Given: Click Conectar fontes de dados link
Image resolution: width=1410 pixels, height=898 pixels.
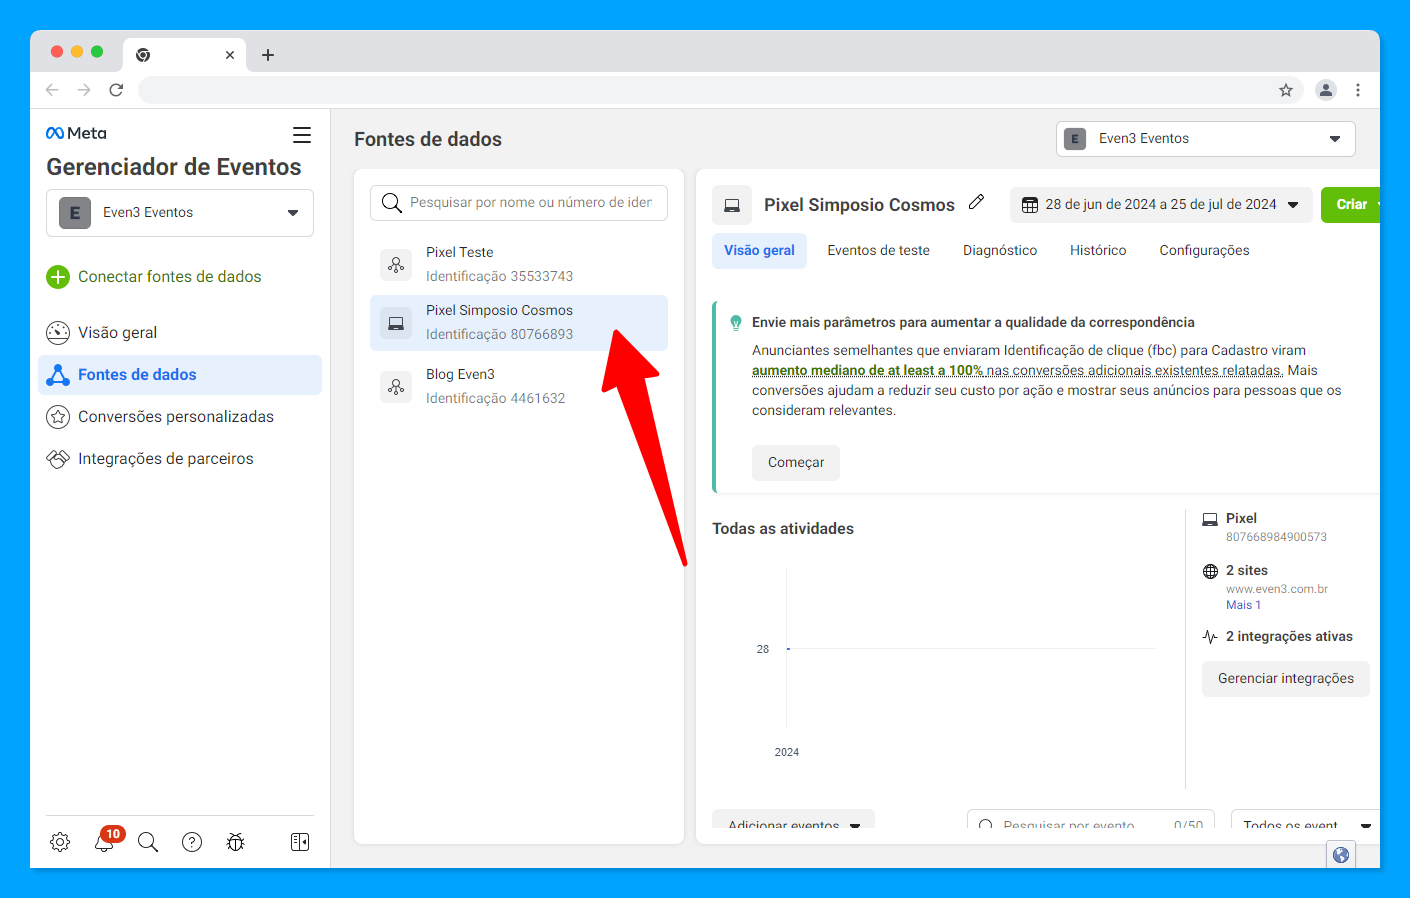Looking at the screenshot, I should point(170,277).
